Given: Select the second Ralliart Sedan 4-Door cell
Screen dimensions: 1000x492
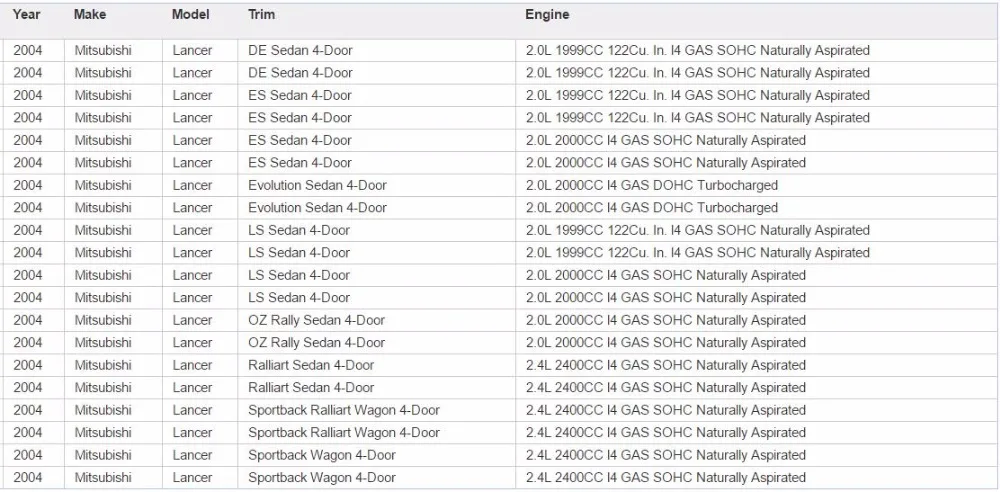Looking at the screenshot, I should point(376,387).
